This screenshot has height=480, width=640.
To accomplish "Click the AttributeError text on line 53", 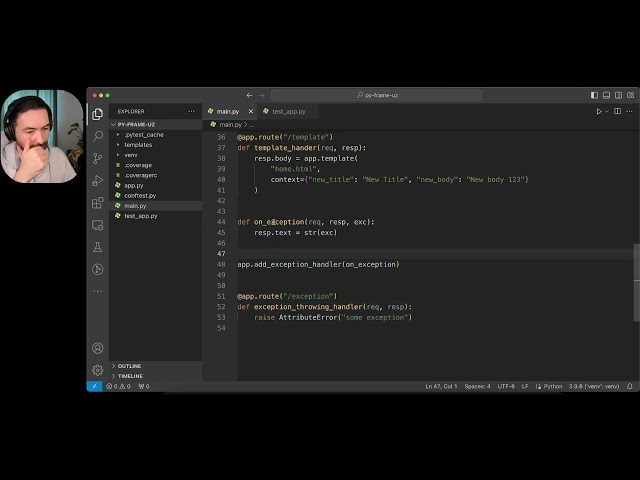I will point(308,318).
